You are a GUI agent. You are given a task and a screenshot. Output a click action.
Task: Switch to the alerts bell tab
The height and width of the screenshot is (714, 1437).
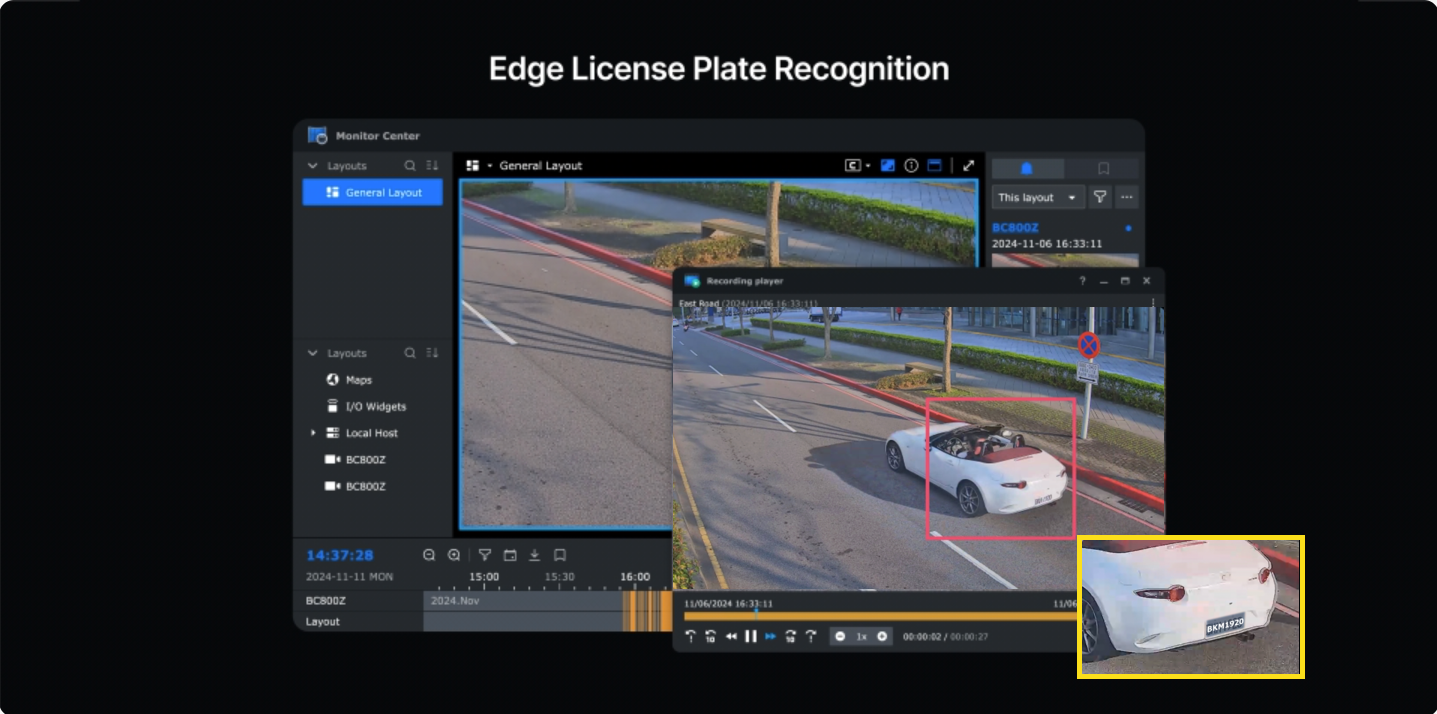(1027, 169)
